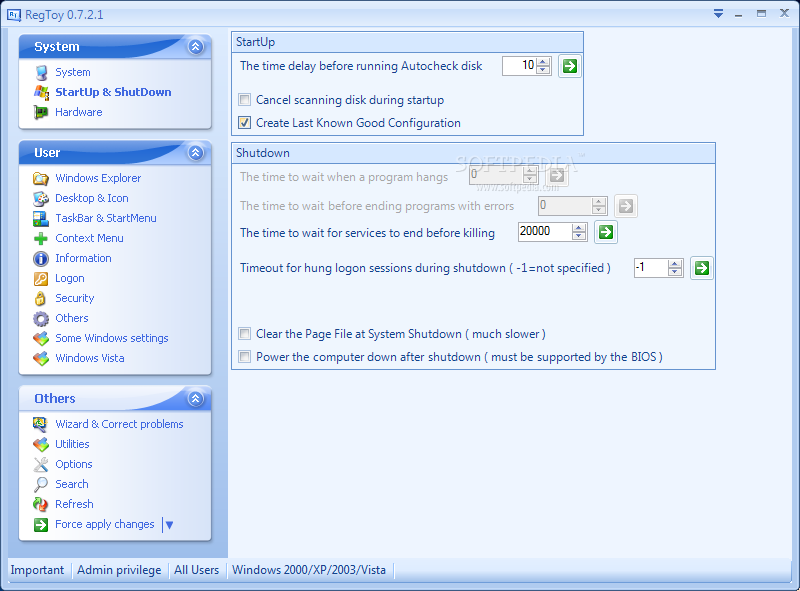Apply the services kill wait time value

(x=606, y=232)
